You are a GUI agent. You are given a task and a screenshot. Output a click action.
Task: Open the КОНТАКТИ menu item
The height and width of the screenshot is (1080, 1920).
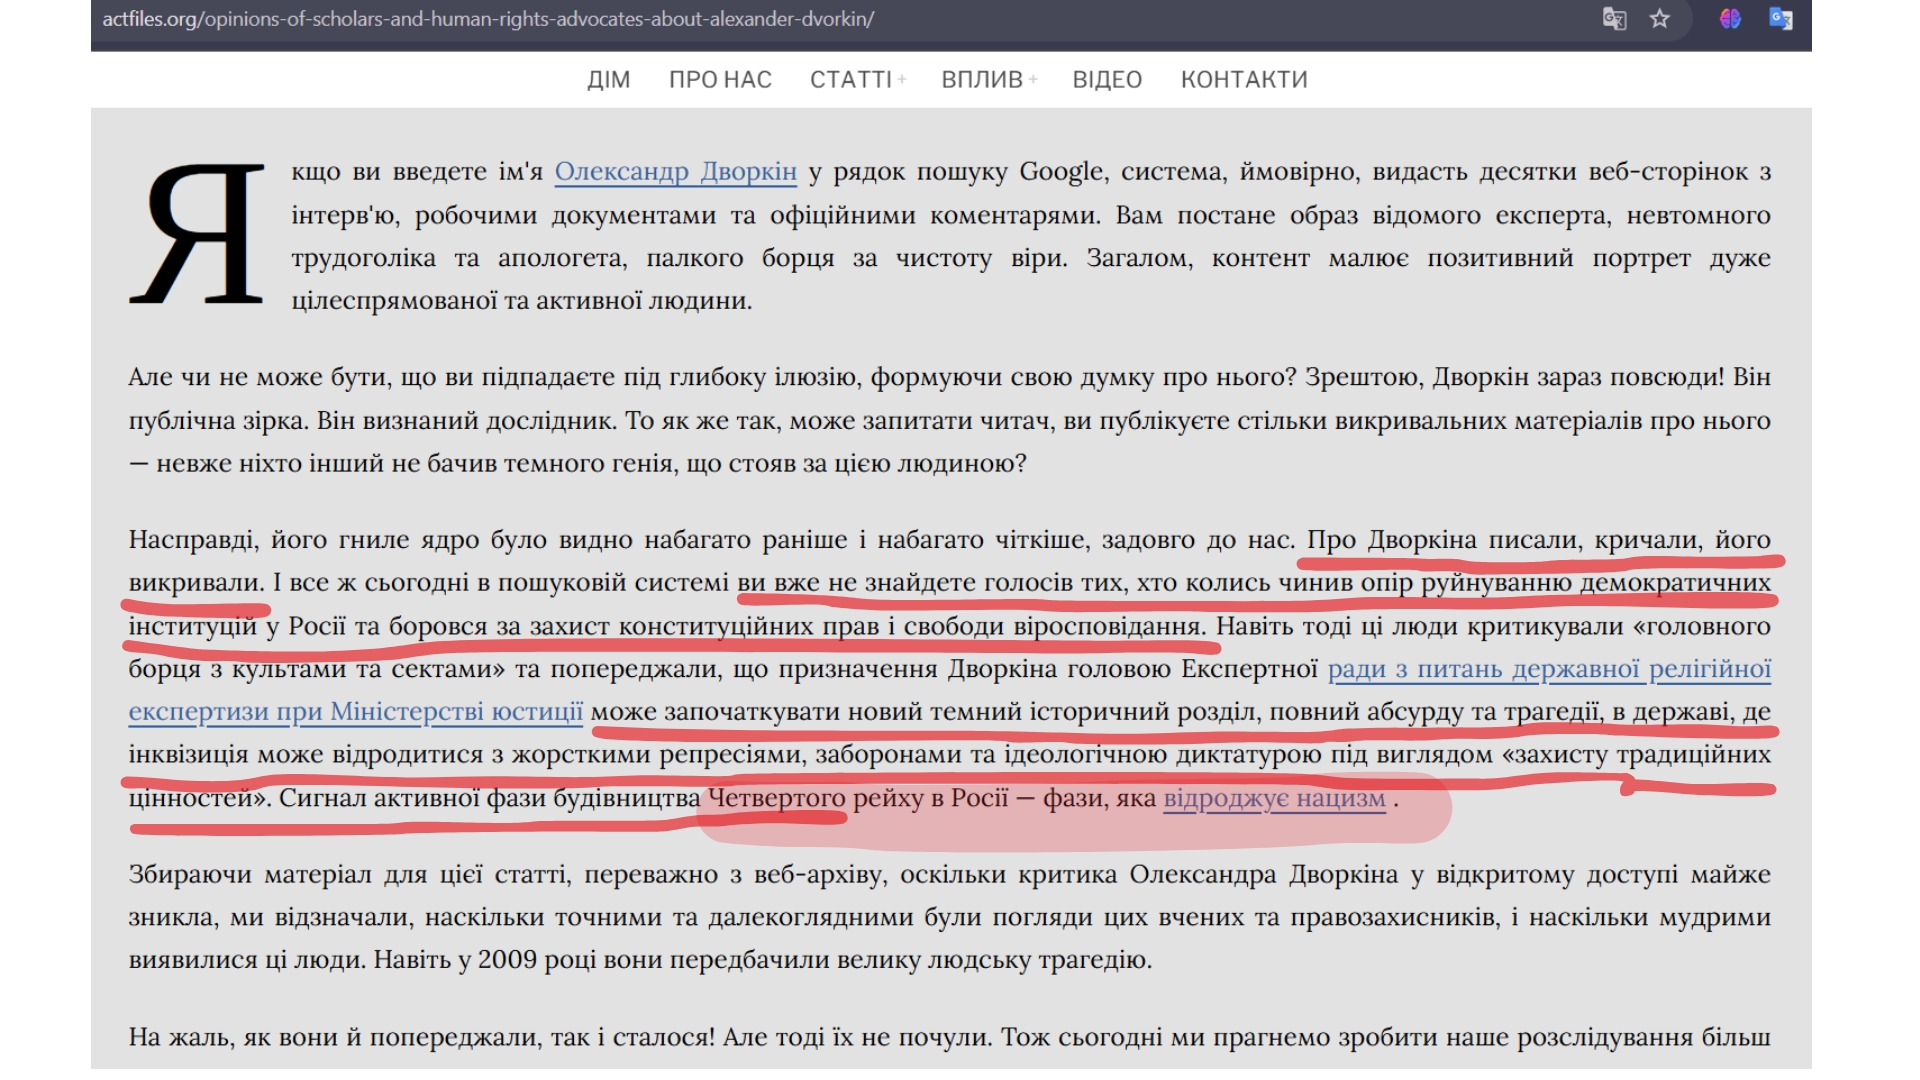1244,80
